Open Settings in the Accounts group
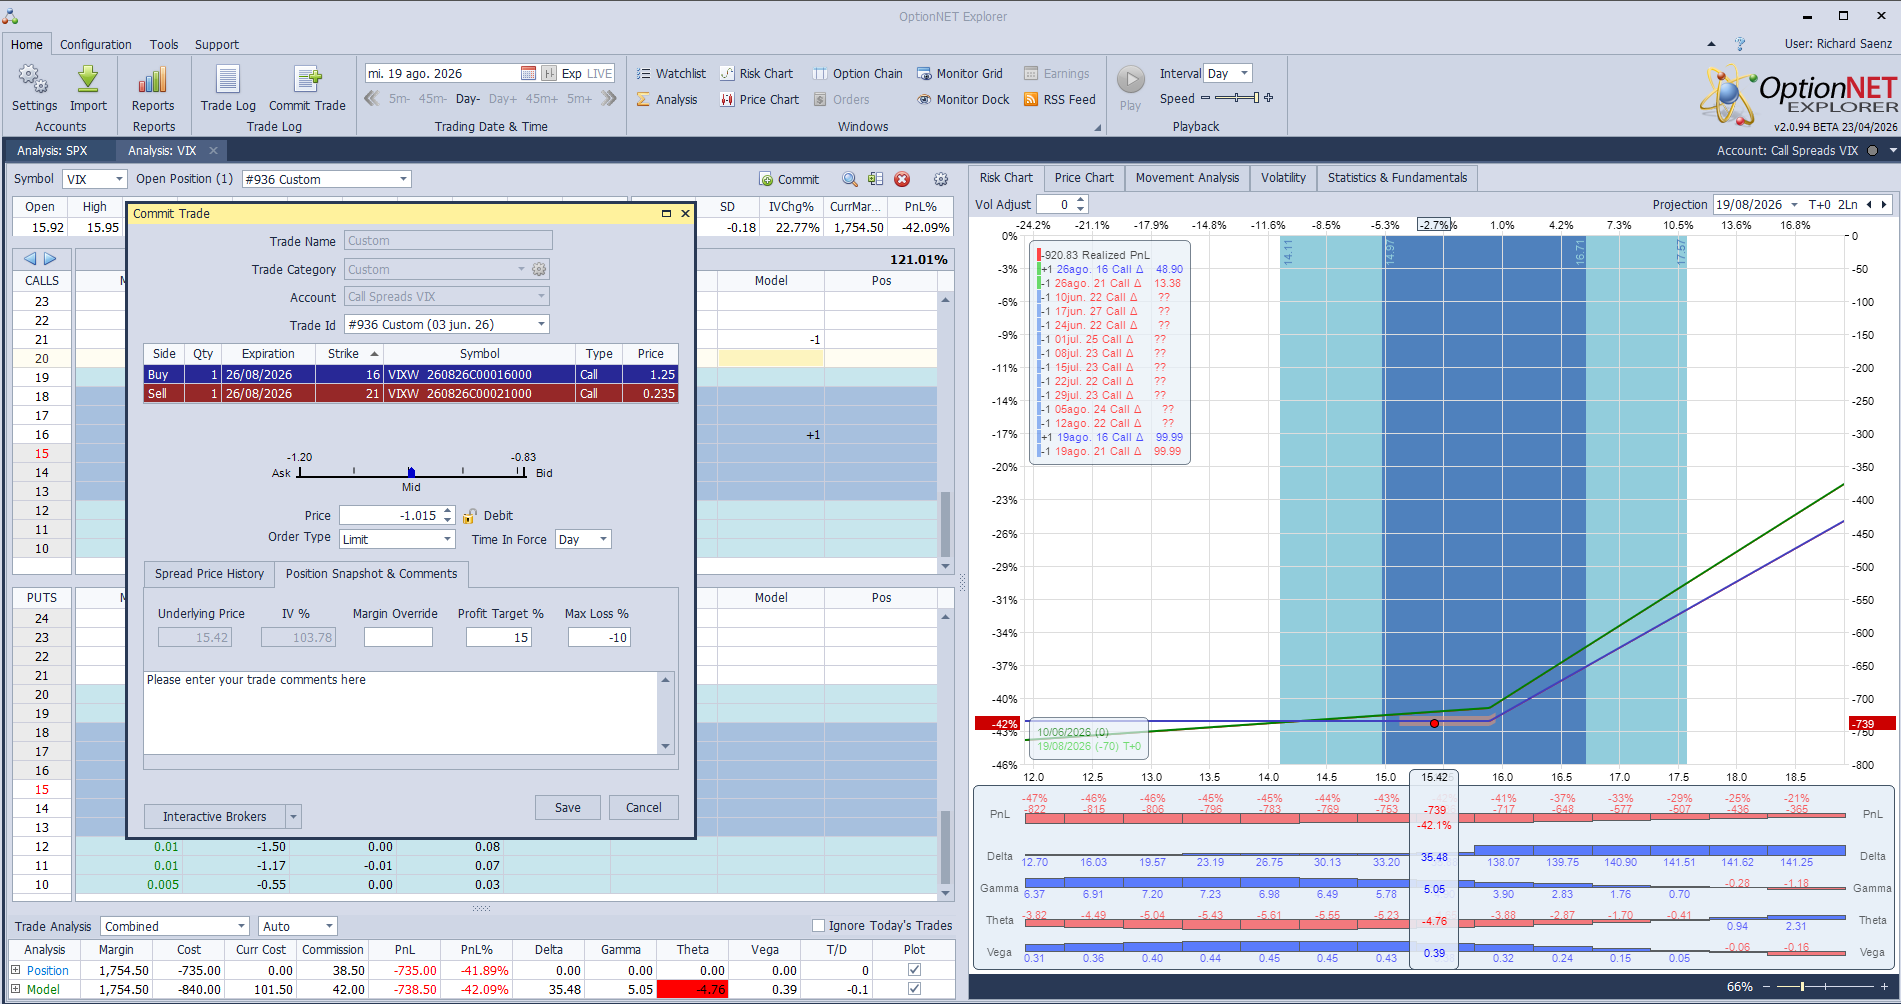The width and height of the screenshot is (1901, 1004). click(34, 88)
